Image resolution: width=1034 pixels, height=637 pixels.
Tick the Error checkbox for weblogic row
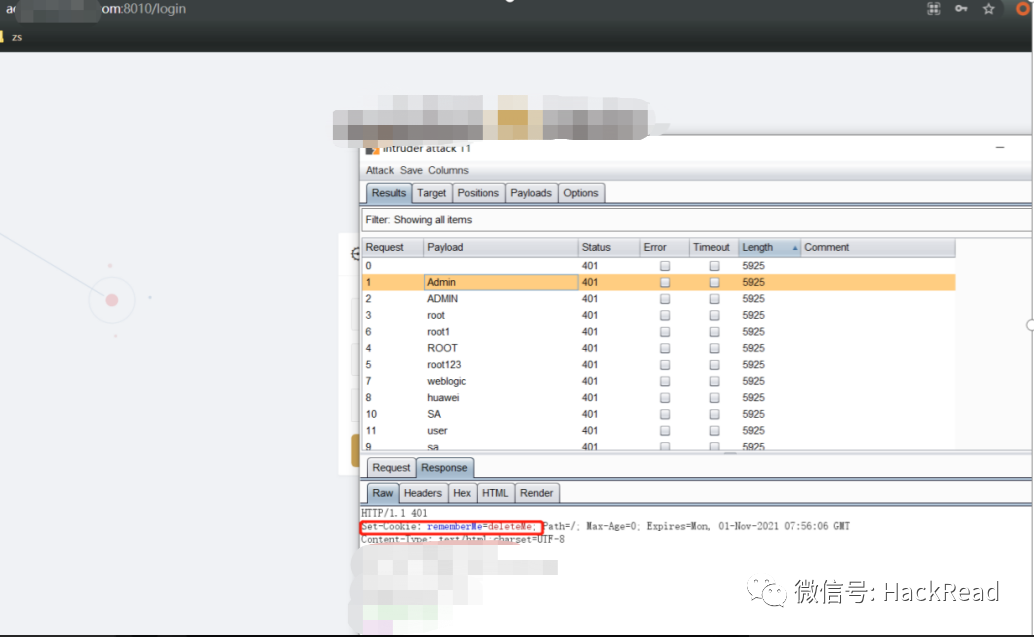(x=665, y=382)
